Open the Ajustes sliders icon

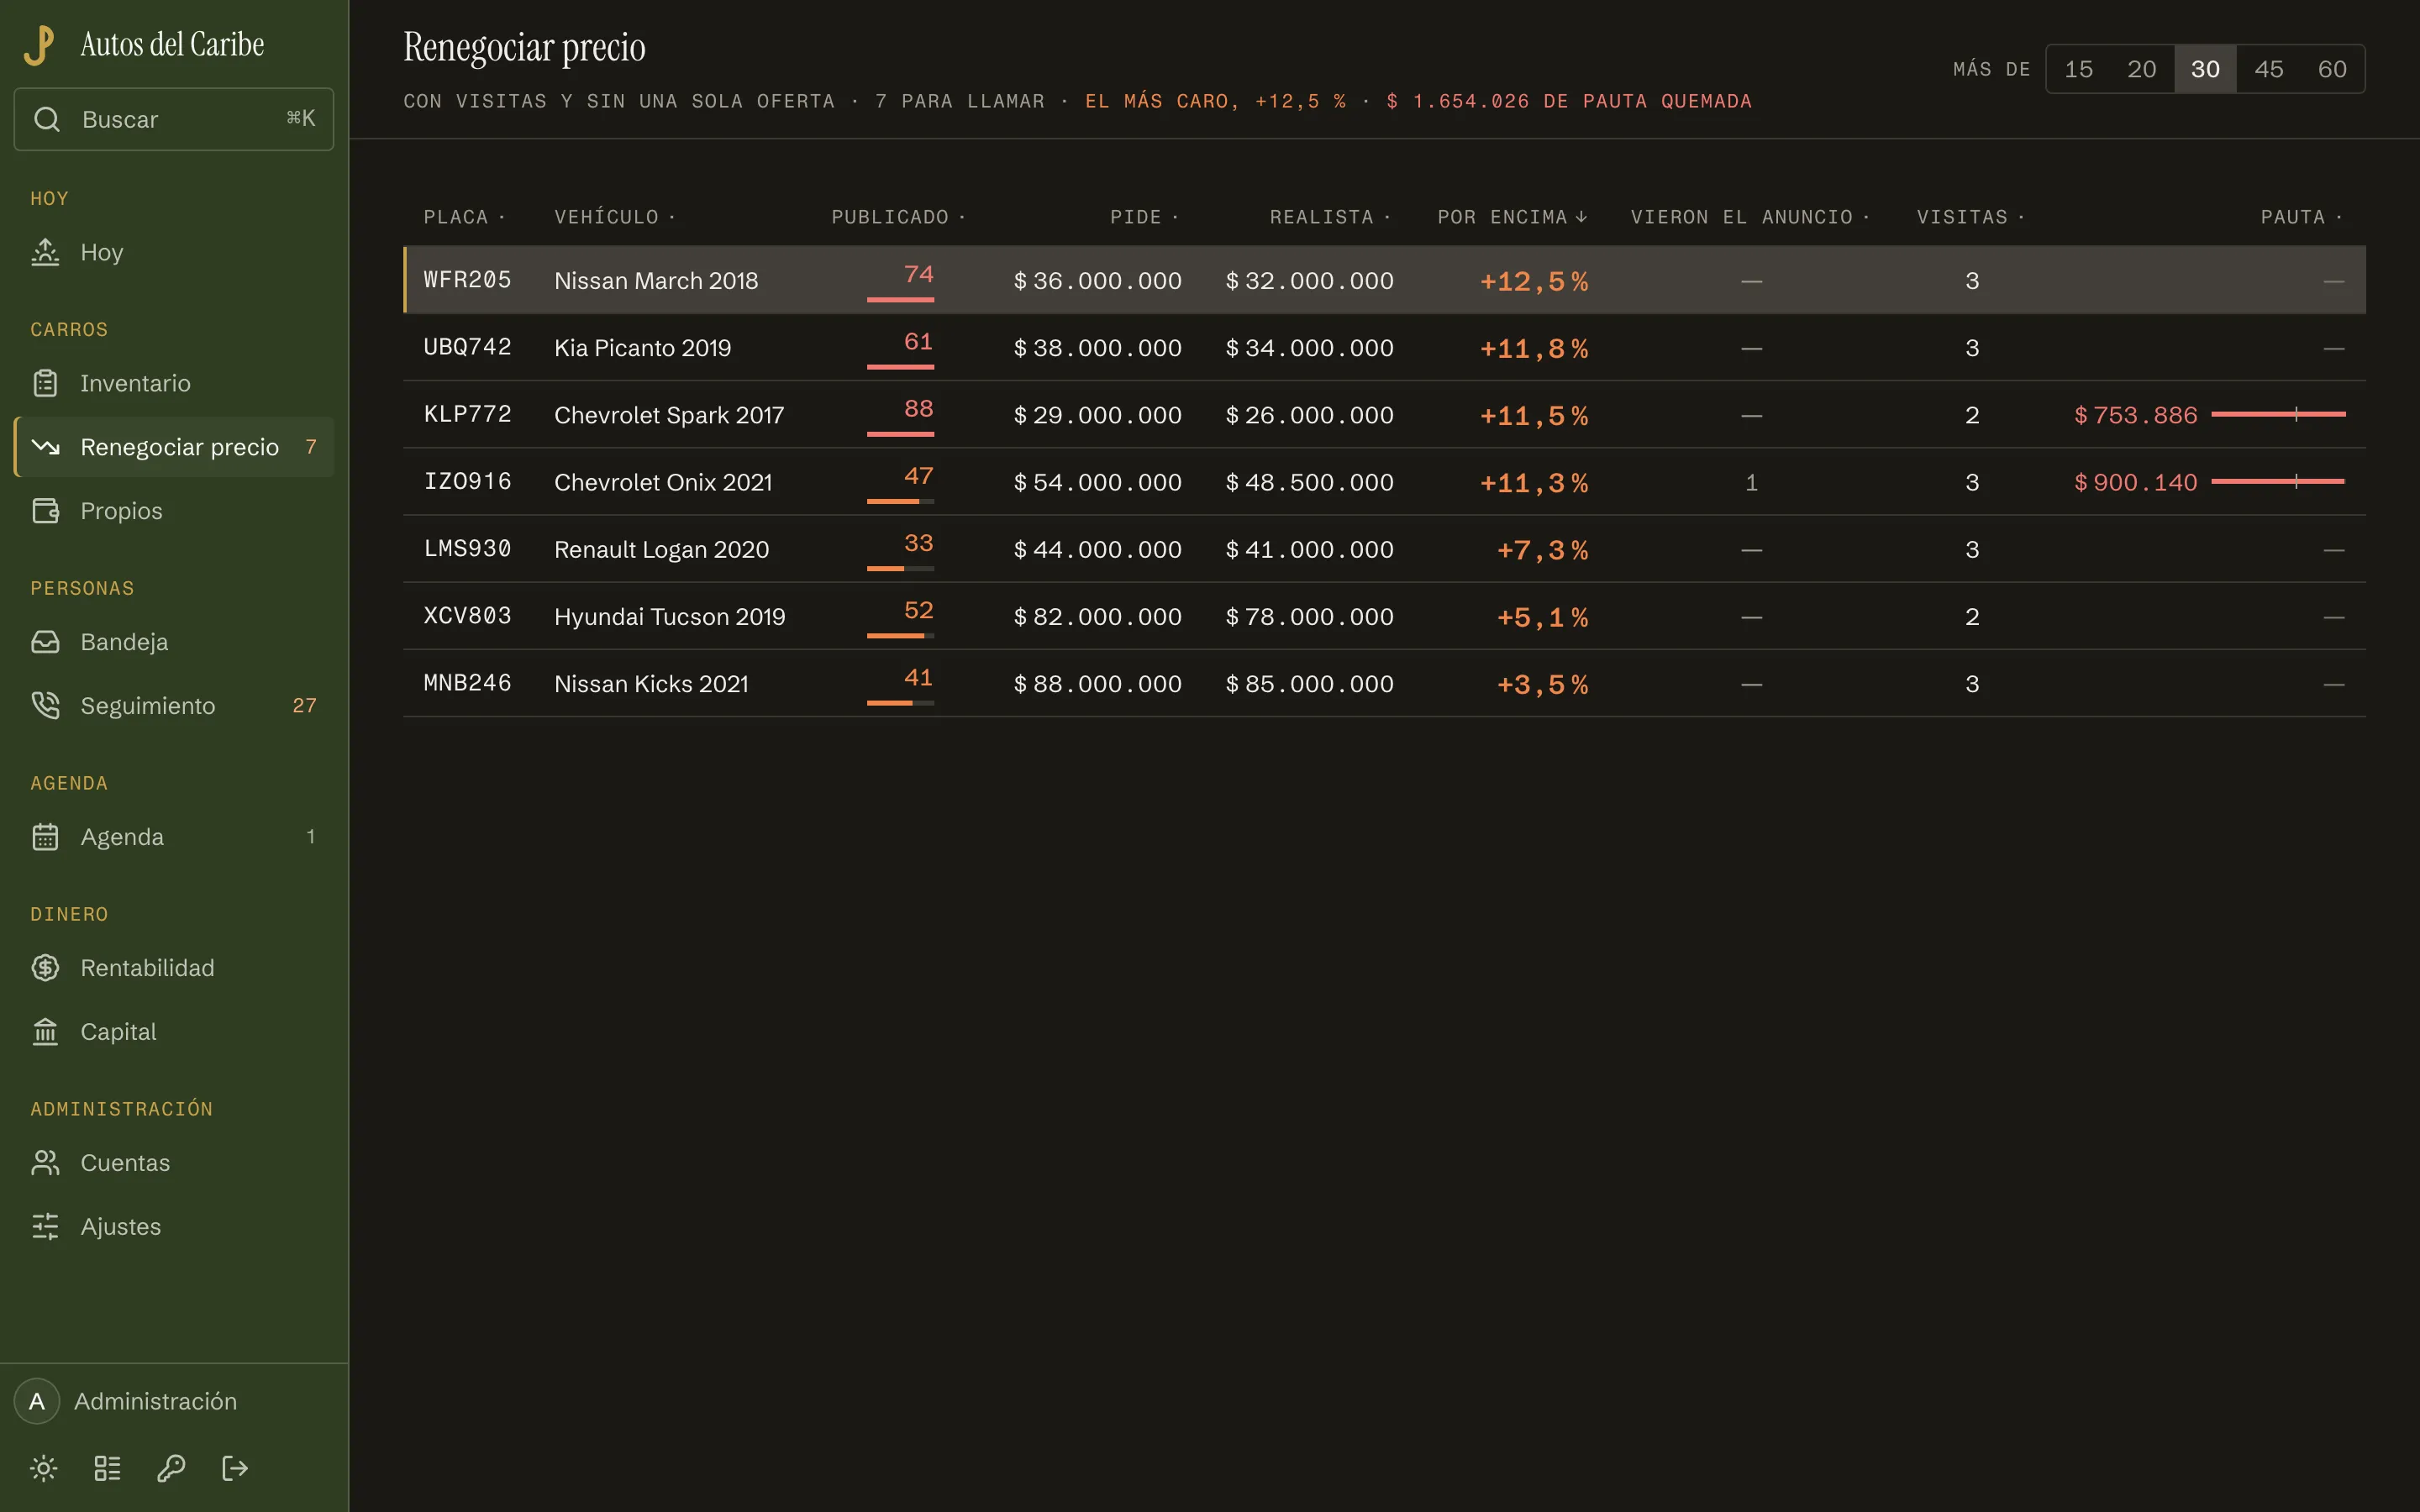pyautogui.click(x=45, y=1227)
